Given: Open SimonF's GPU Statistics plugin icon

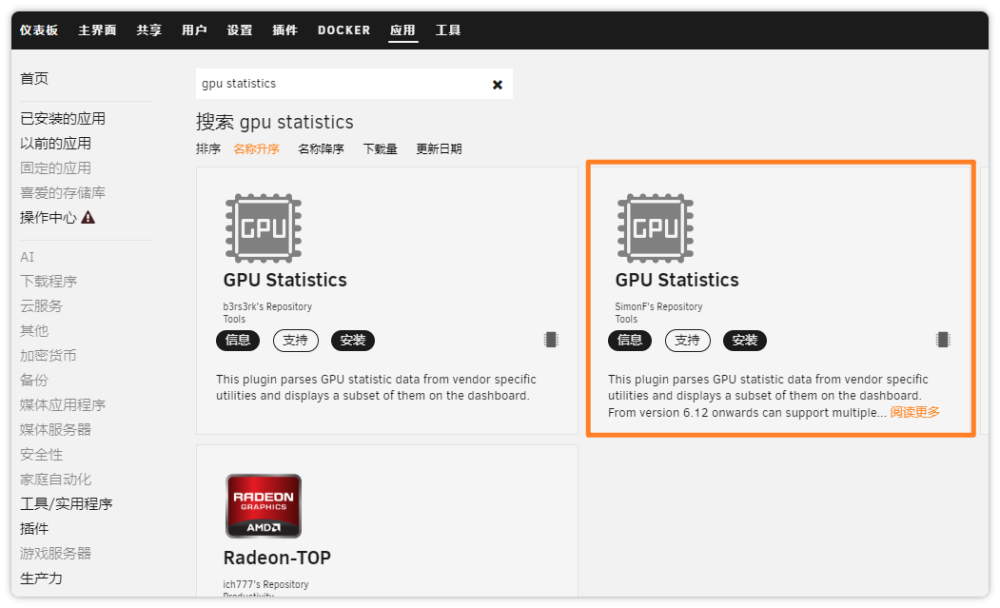Looking at the screenshot, I should pos(655,228).
